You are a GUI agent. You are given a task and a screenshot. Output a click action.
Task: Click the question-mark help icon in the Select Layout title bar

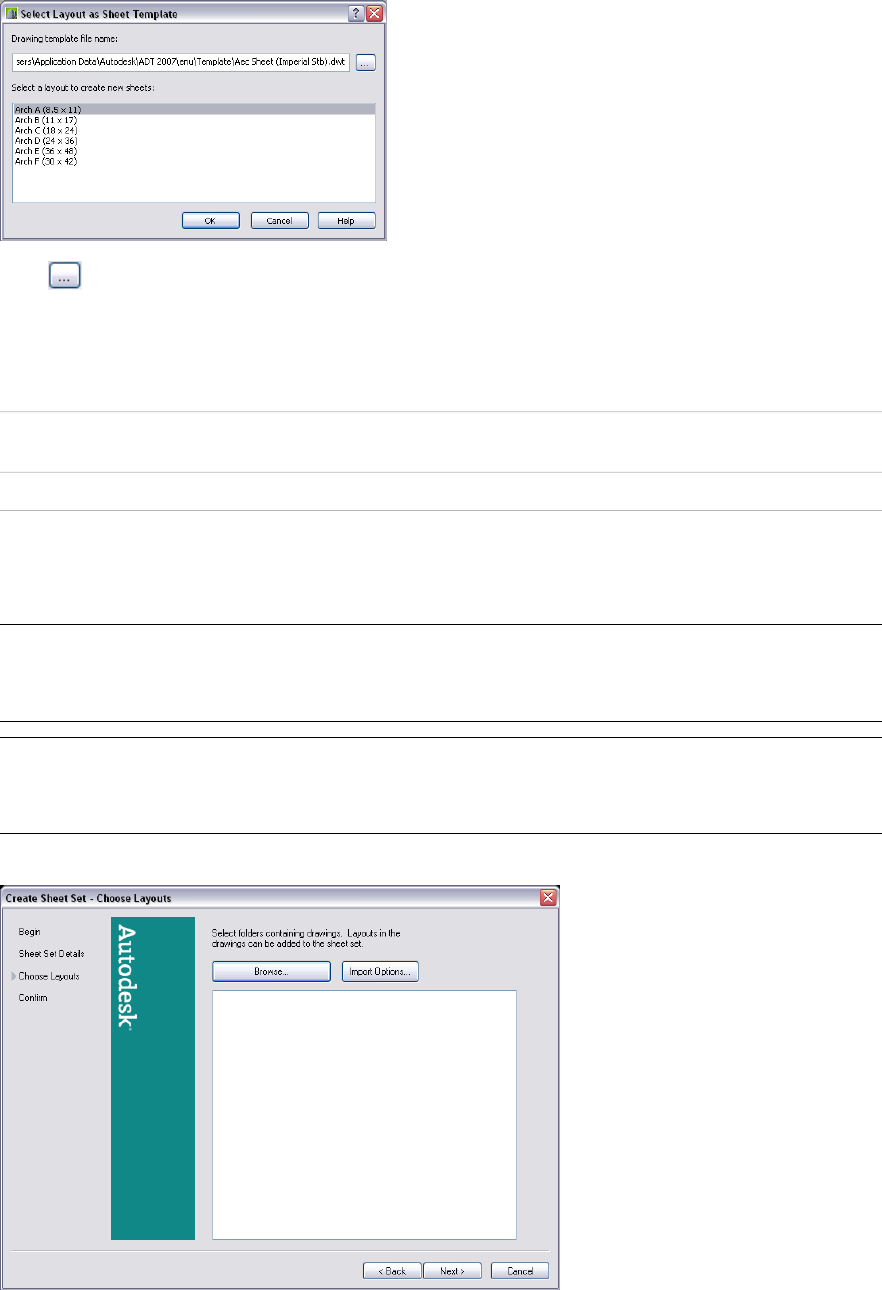click(x=357, y=14)
